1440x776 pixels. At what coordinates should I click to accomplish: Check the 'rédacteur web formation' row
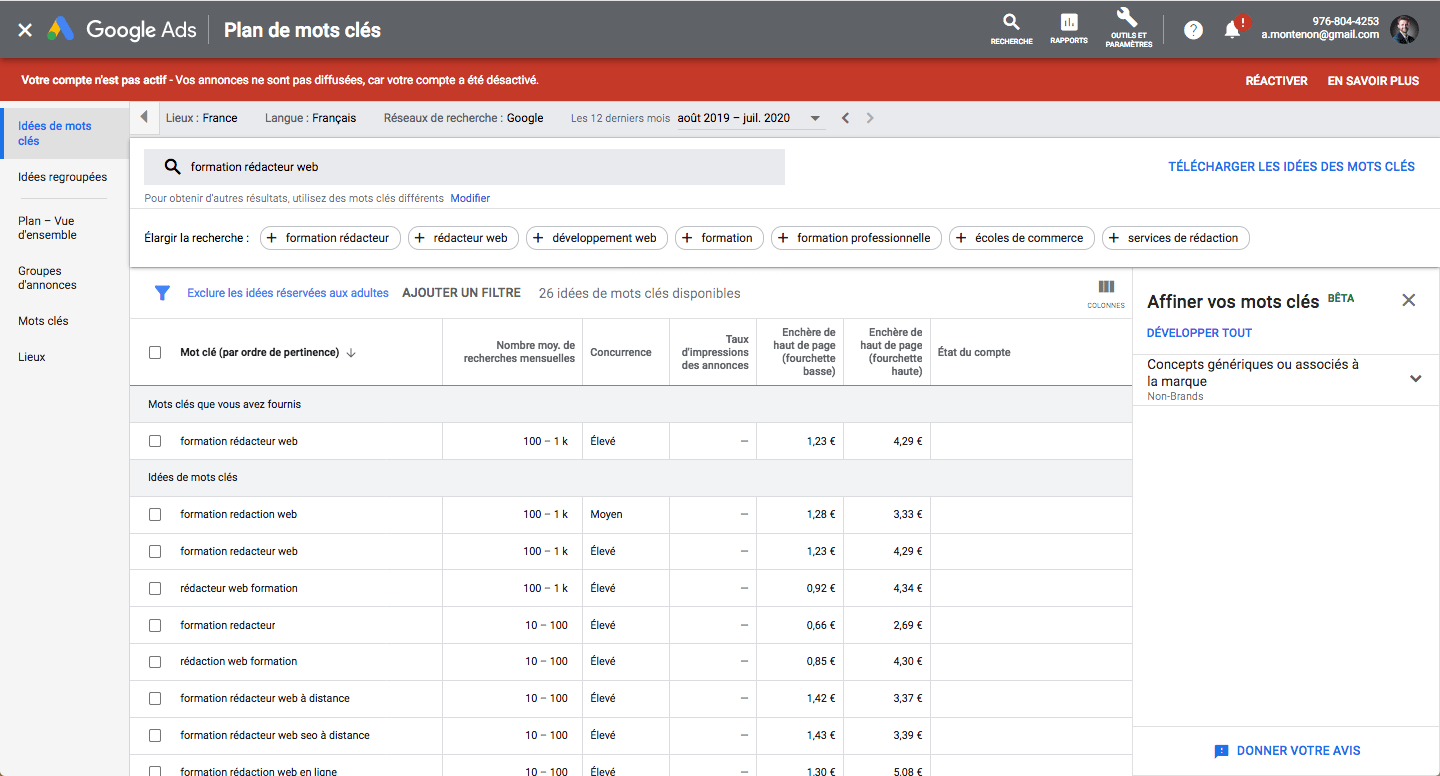[155, 588]
